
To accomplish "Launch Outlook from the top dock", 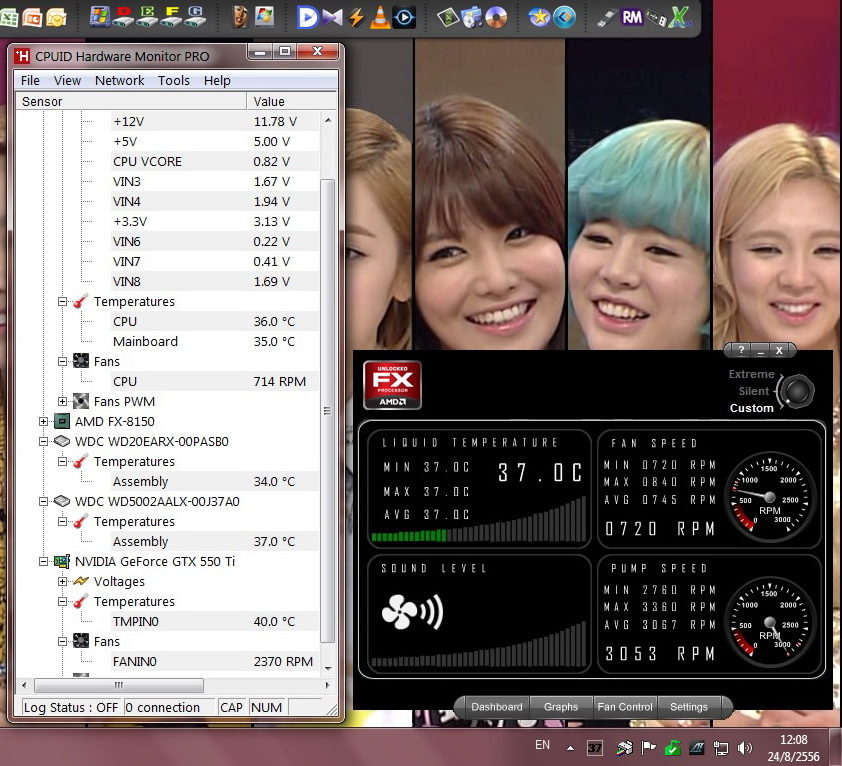I will [56, 18].
